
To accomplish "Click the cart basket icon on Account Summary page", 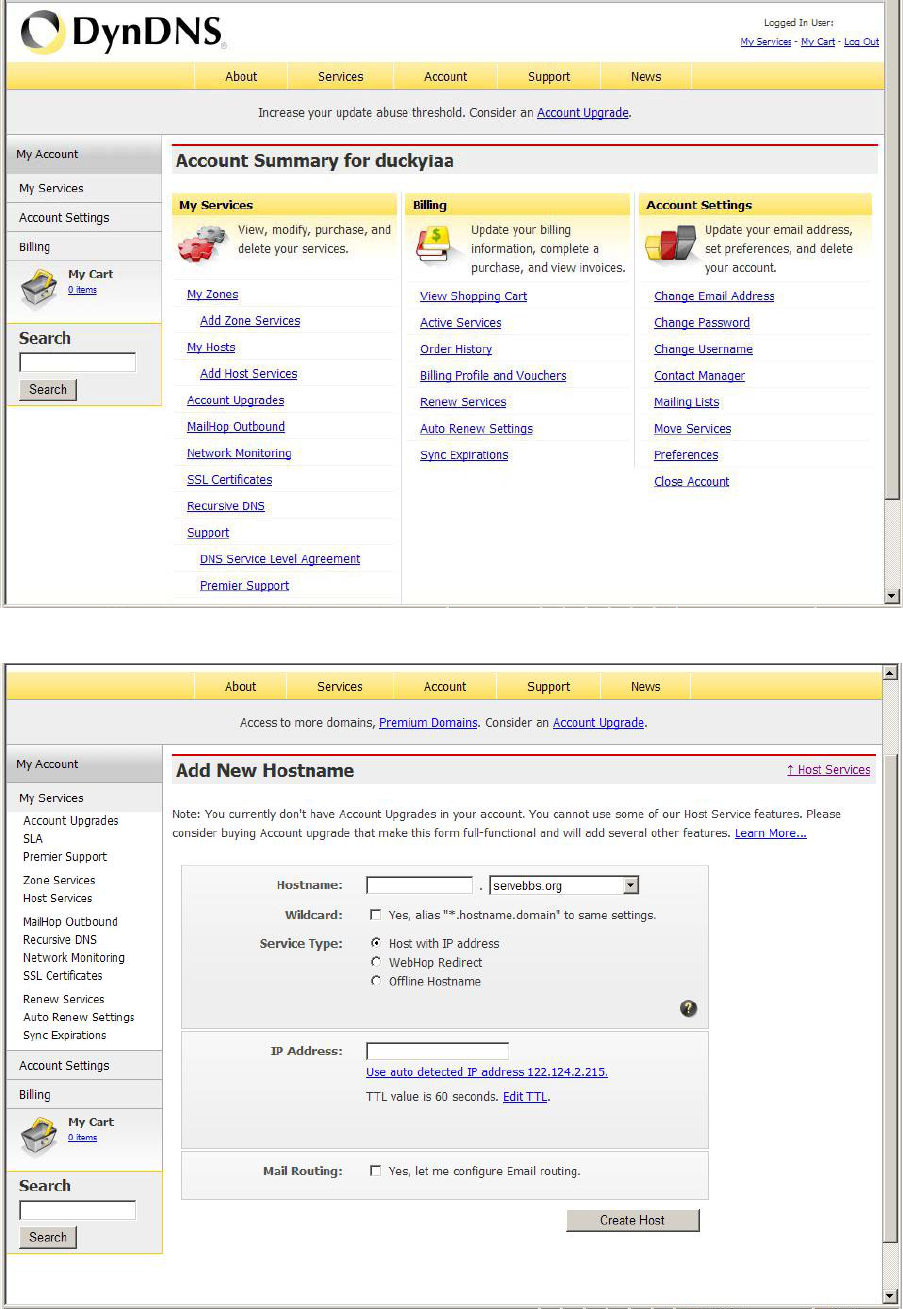I will [41, 287].
